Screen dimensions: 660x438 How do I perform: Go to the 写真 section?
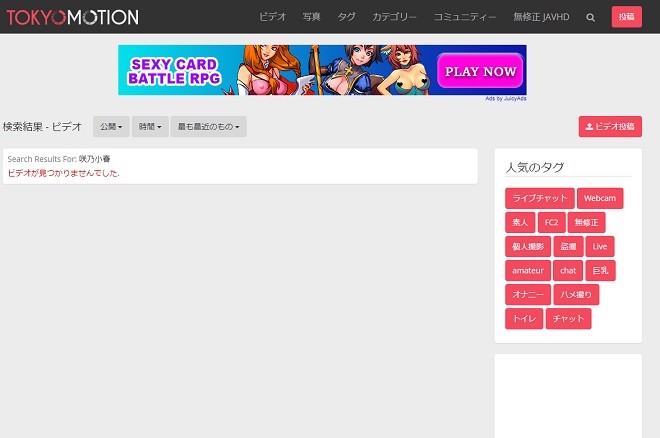click(312, 17)
